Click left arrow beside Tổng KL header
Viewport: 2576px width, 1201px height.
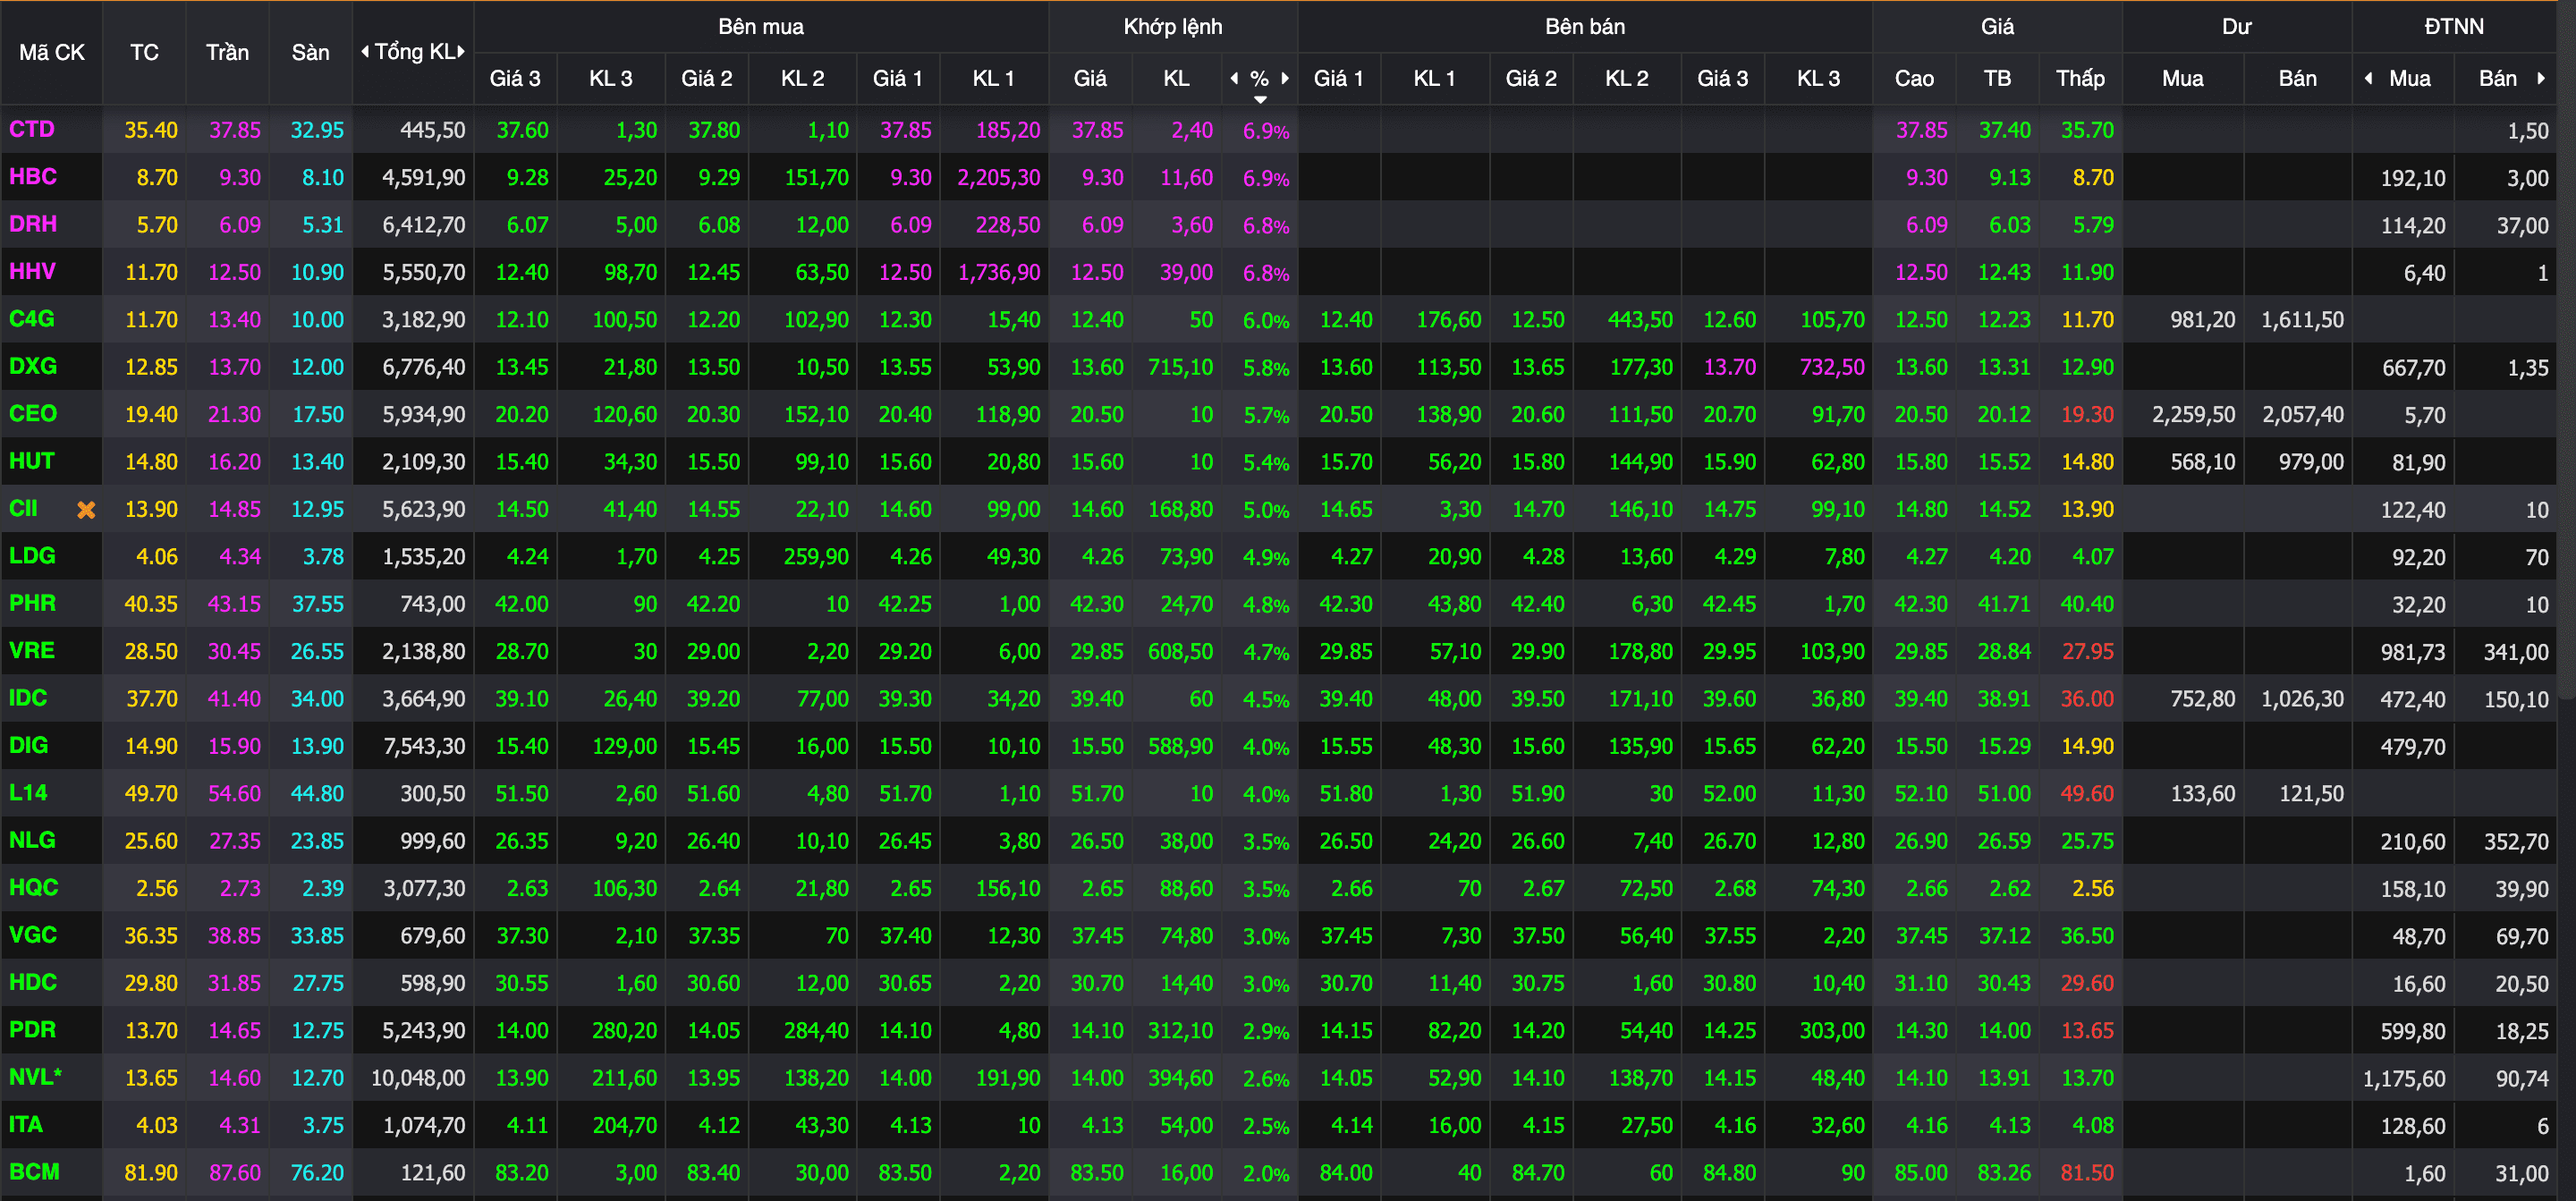[365, 52]
